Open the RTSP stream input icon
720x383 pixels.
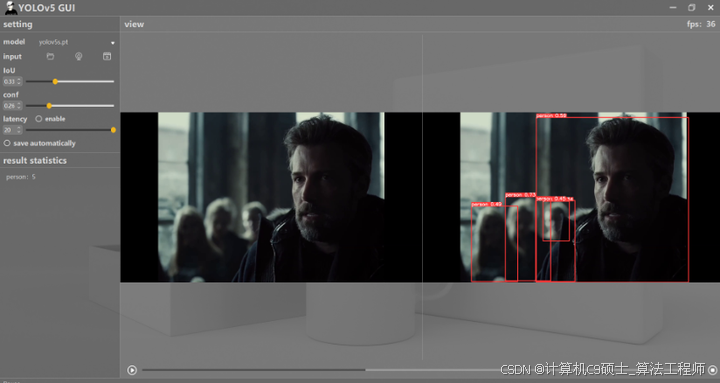tap(107, 56)
